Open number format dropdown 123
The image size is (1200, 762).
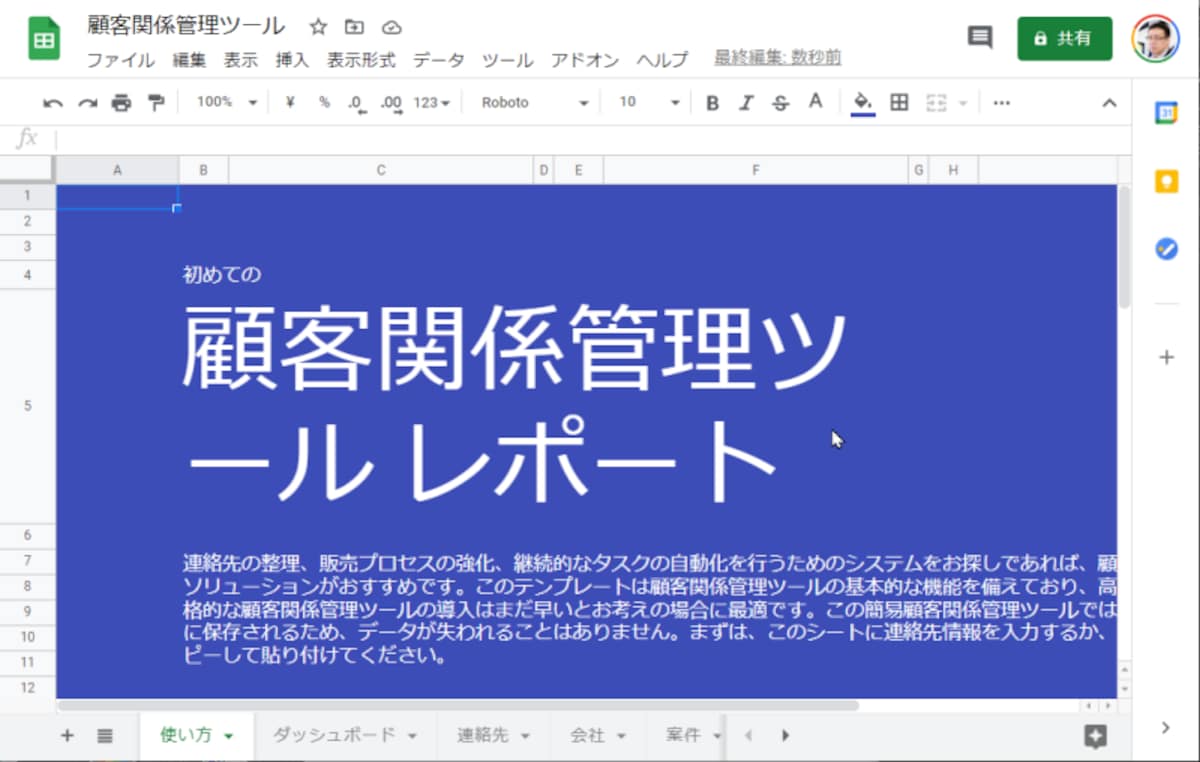pos(432,102)
